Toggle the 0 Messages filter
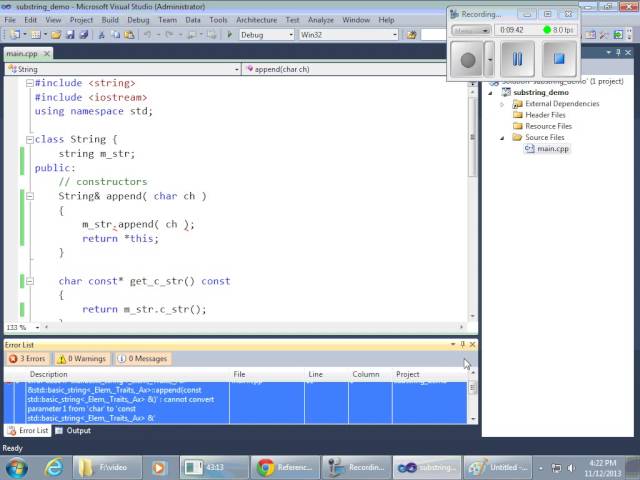The height and width of the screenshot is (480, 640). (x=143, y=359)
